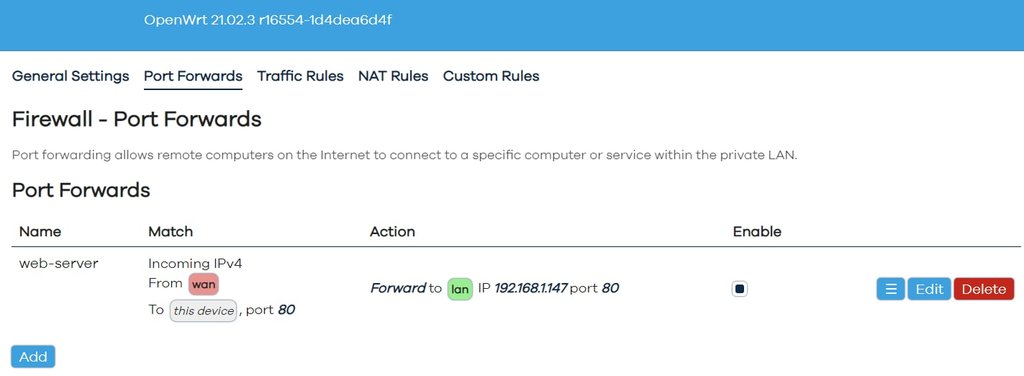This screenshot has width=1024, height=376.
Task: Click the drag-handle reorder icon for web-server
Action: (891, 289)
